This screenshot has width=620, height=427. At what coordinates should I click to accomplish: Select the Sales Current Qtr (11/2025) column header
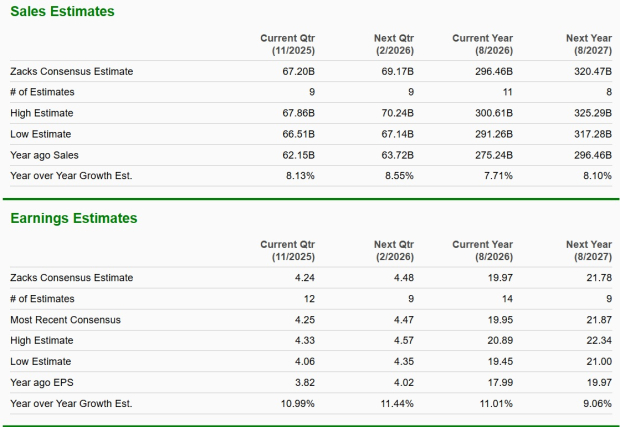click(x=287, y=44)
